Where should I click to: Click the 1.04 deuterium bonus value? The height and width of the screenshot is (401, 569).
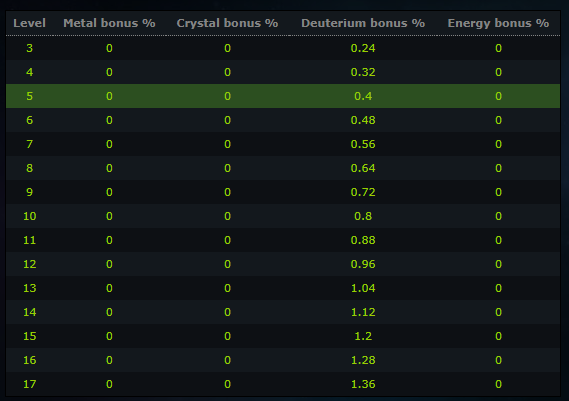click(x=363, y=288)
